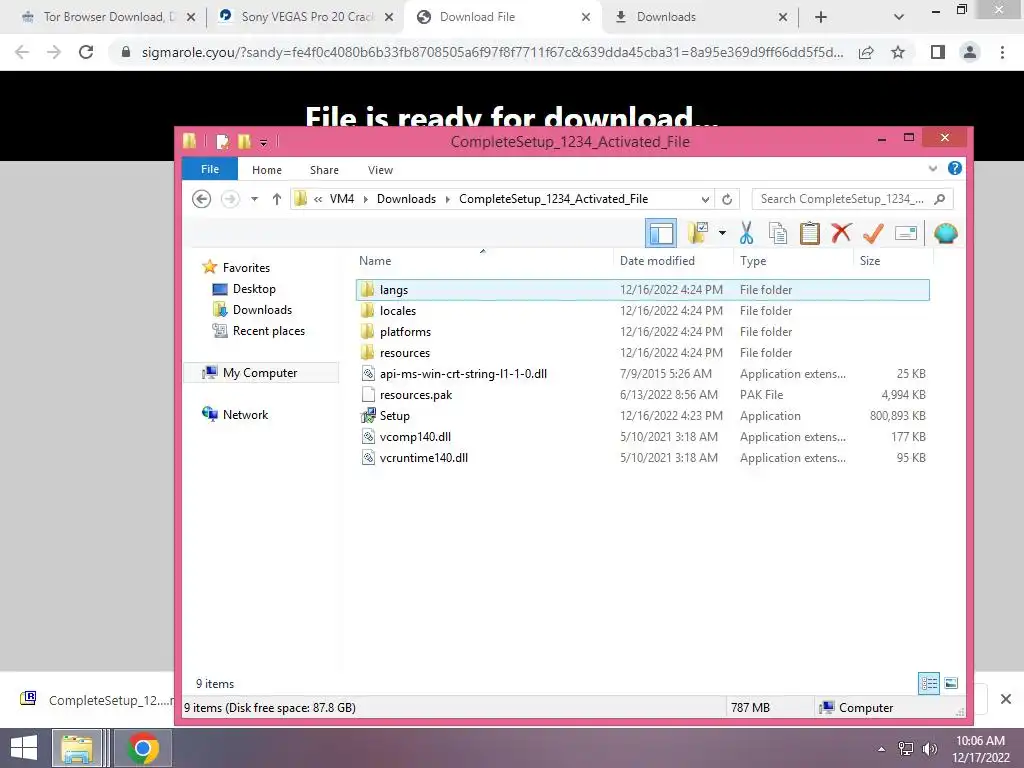Open recent locations dropdown arrow
The image size is (1024, 768).
255,199
